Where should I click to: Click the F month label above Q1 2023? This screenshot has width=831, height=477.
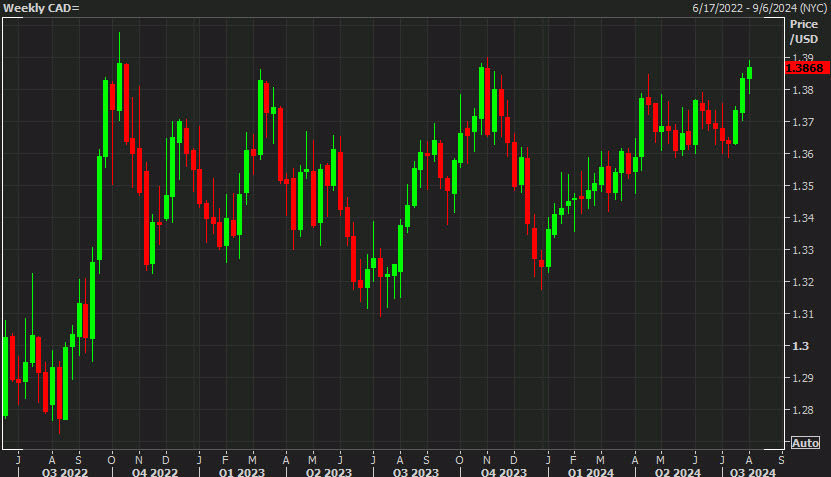(225, 460)
